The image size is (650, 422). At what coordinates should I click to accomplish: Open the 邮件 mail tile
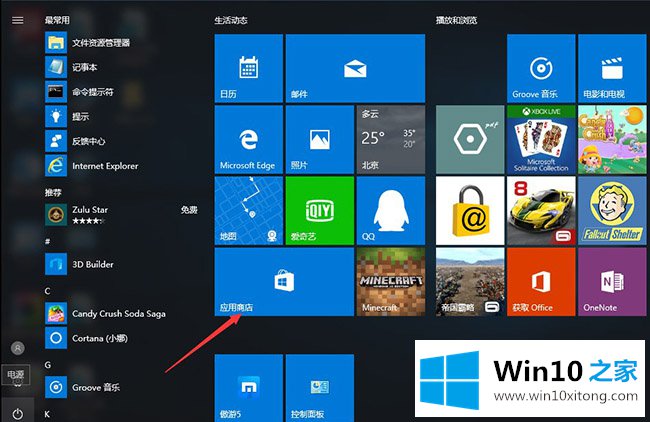click(355, 68)
